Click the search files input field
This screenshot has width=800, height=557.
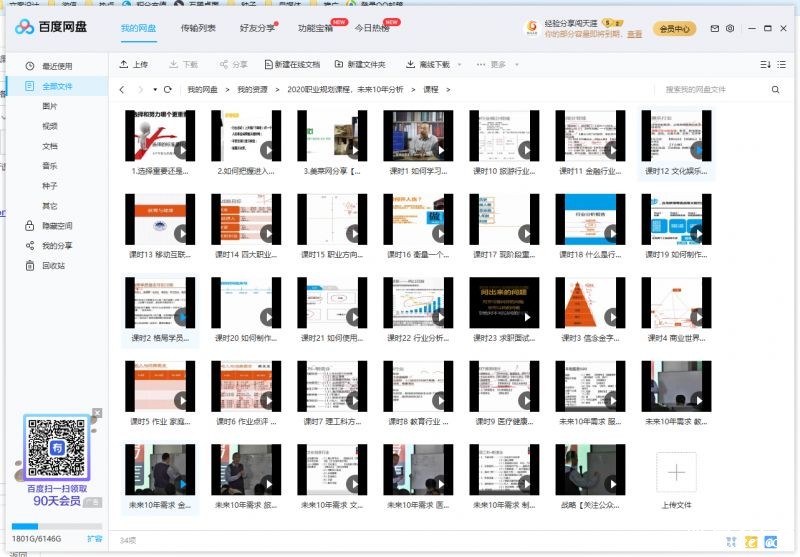pos(712,89)
